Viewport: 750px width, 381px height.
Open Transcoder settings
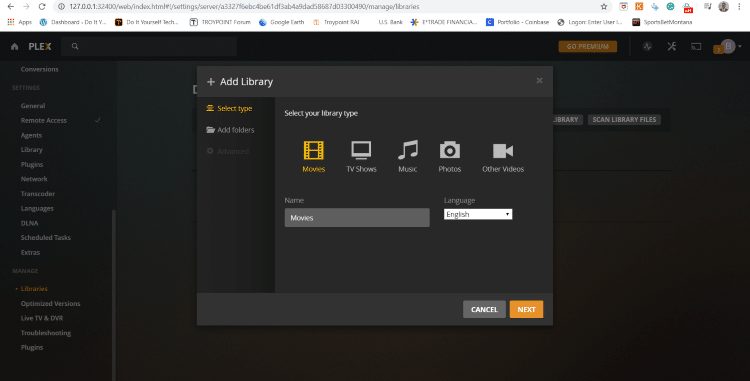(38, 194)
